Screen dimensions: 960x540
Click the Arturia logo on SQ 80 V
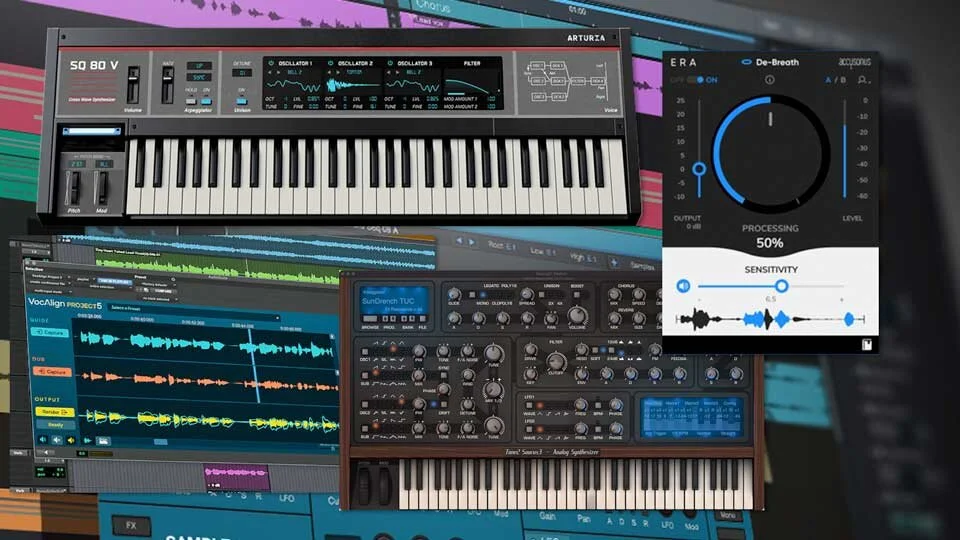(586, 38)
